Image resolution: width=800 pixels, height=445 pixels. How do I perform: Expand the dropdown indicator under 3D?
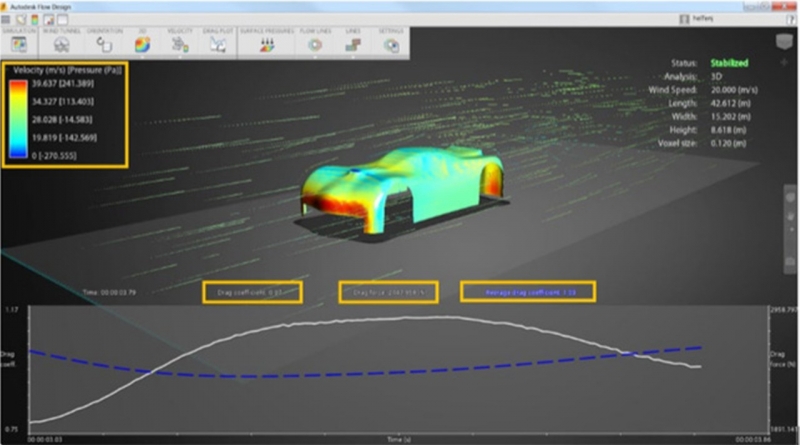(142, 56)
